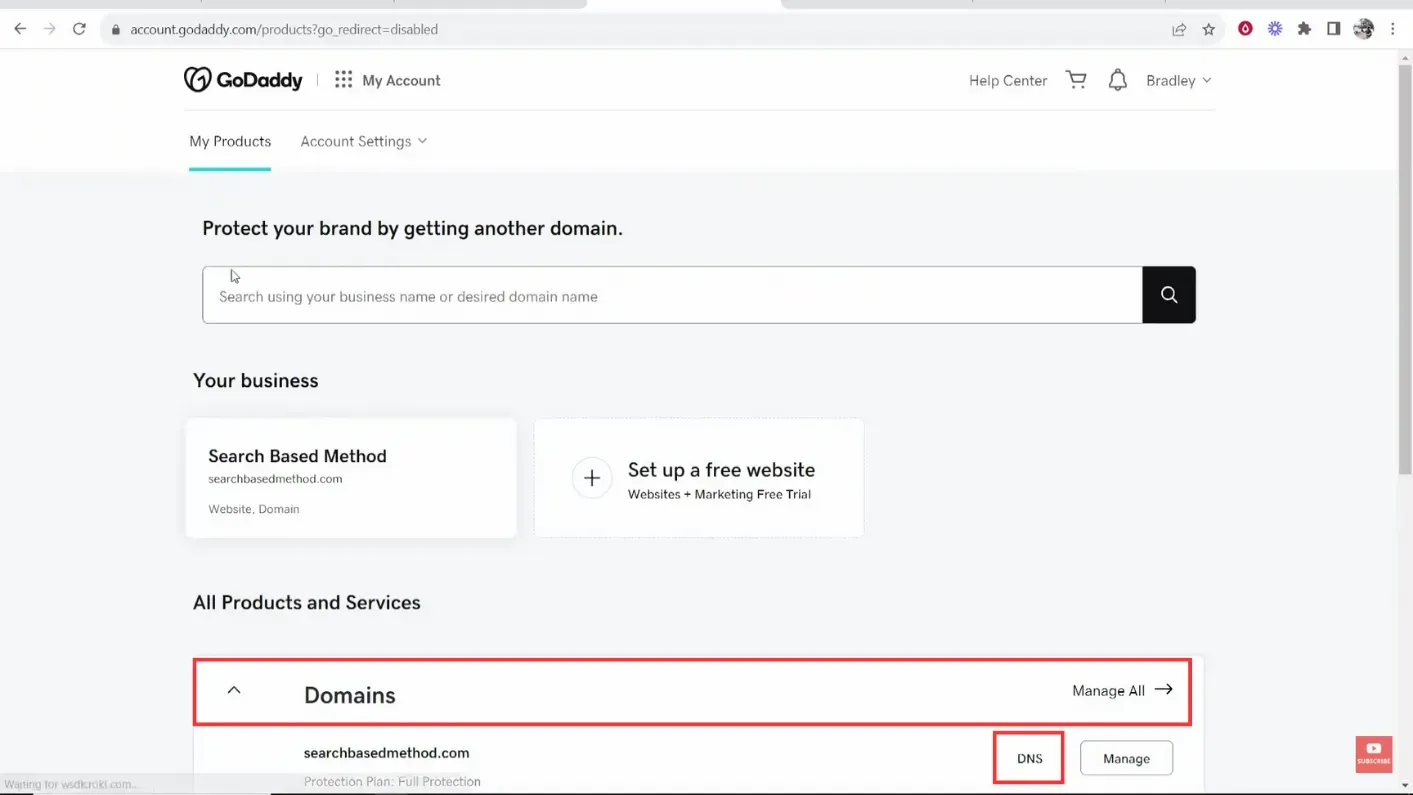Image resolution: width=1413 pixels, height=795 pixels.
Task: Click the 'Website, Domain' label
Action: pyautogui.click(x=254, y=509)
